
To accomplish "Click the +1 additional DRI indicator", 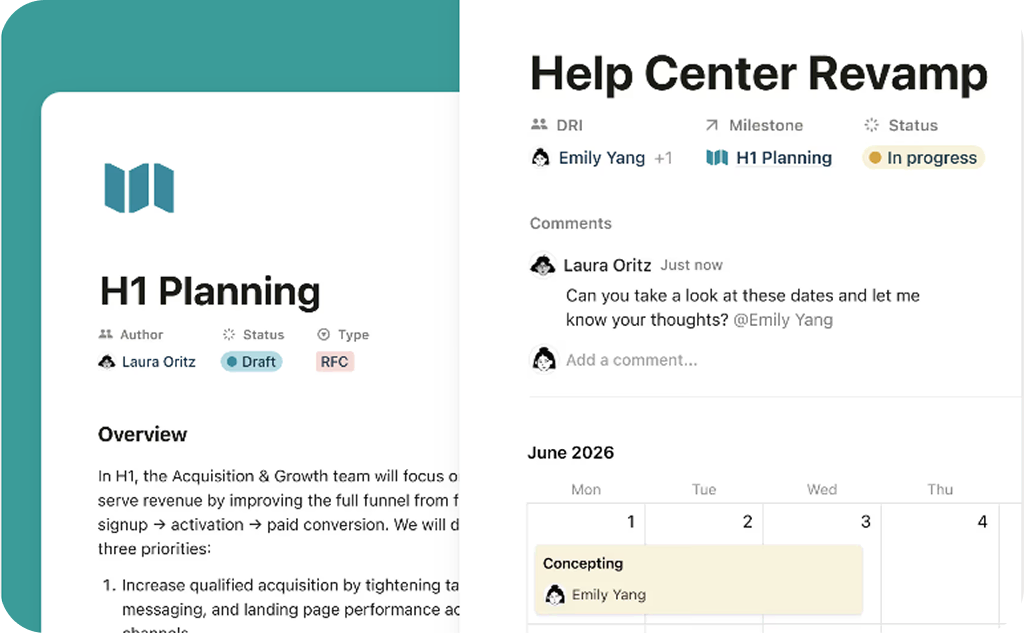I will click(663, 158).
